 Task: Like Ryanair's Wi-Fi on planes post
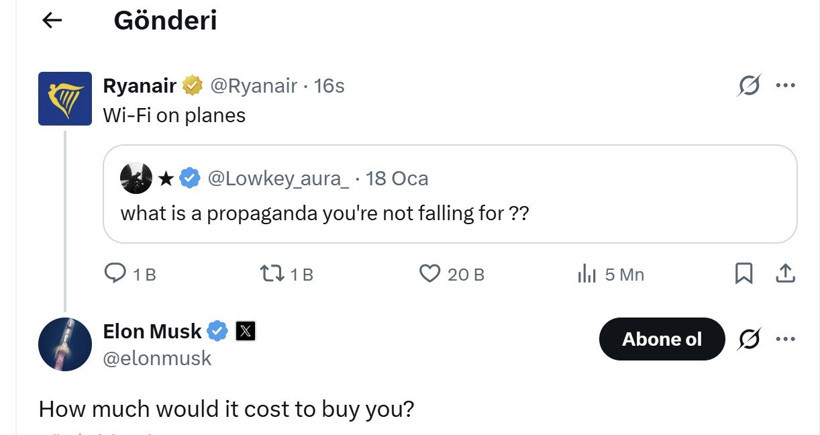coord(430,273)
